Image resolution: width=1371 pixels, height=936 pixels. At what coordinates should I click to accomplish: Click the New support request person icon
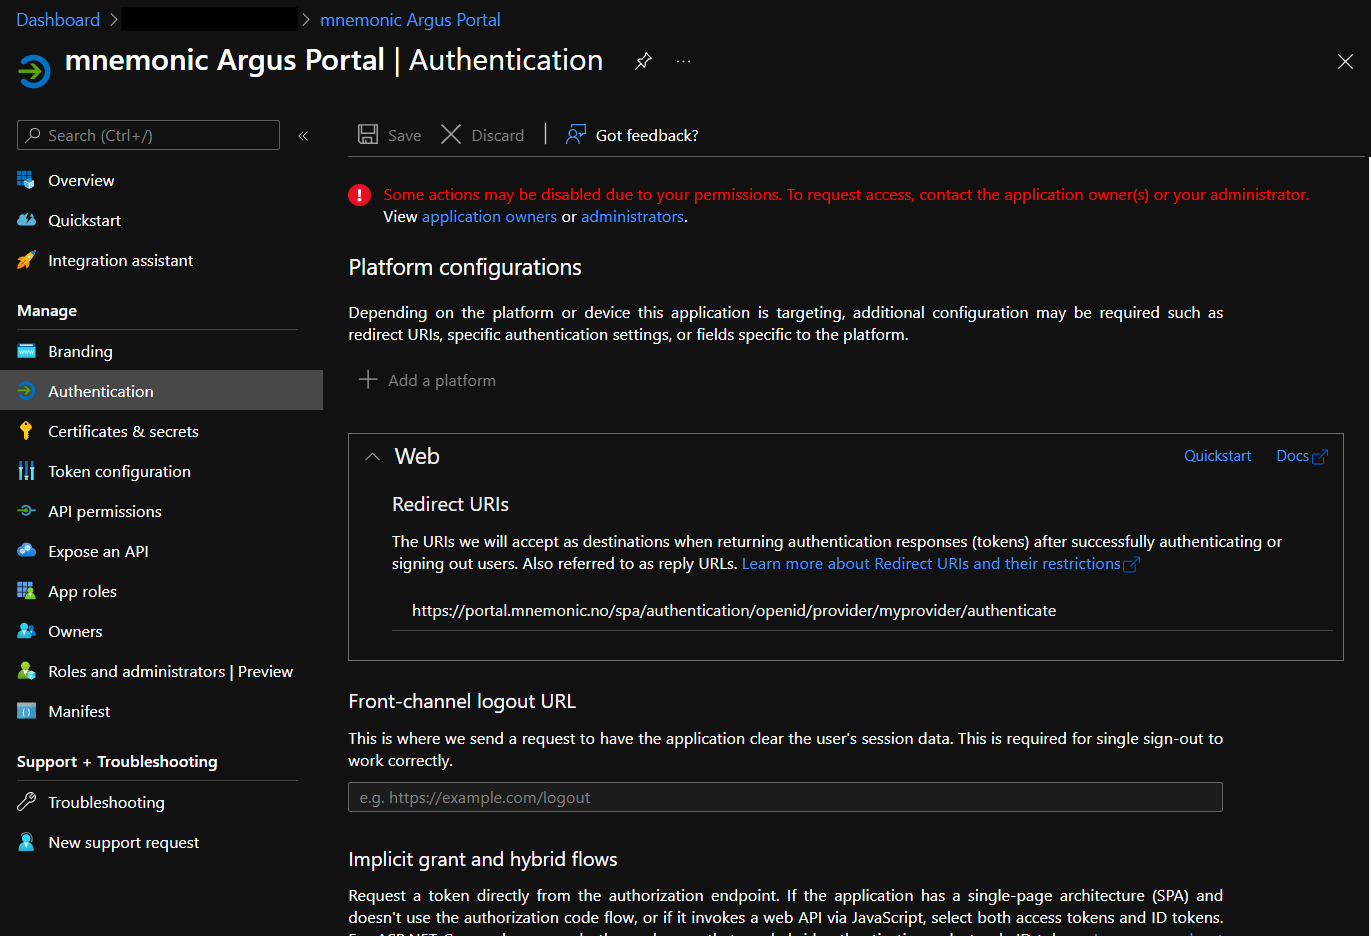pos(26,842)
